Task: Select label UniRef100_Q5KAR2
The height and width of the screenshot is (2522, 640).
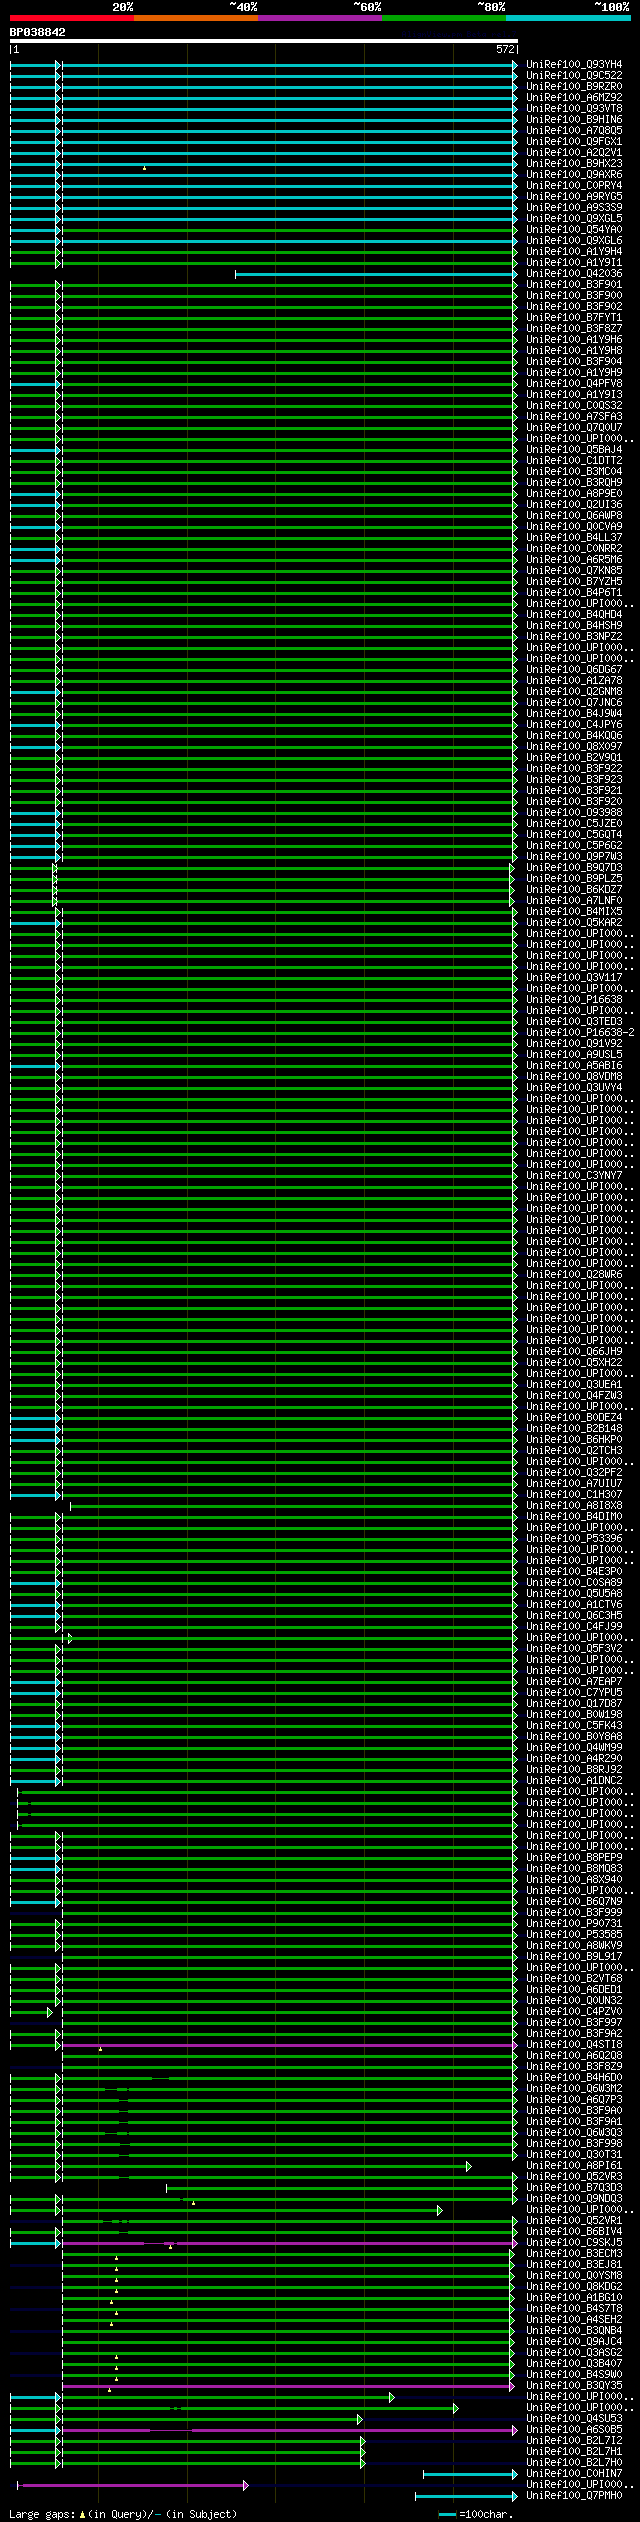Action: click(574, 923)
